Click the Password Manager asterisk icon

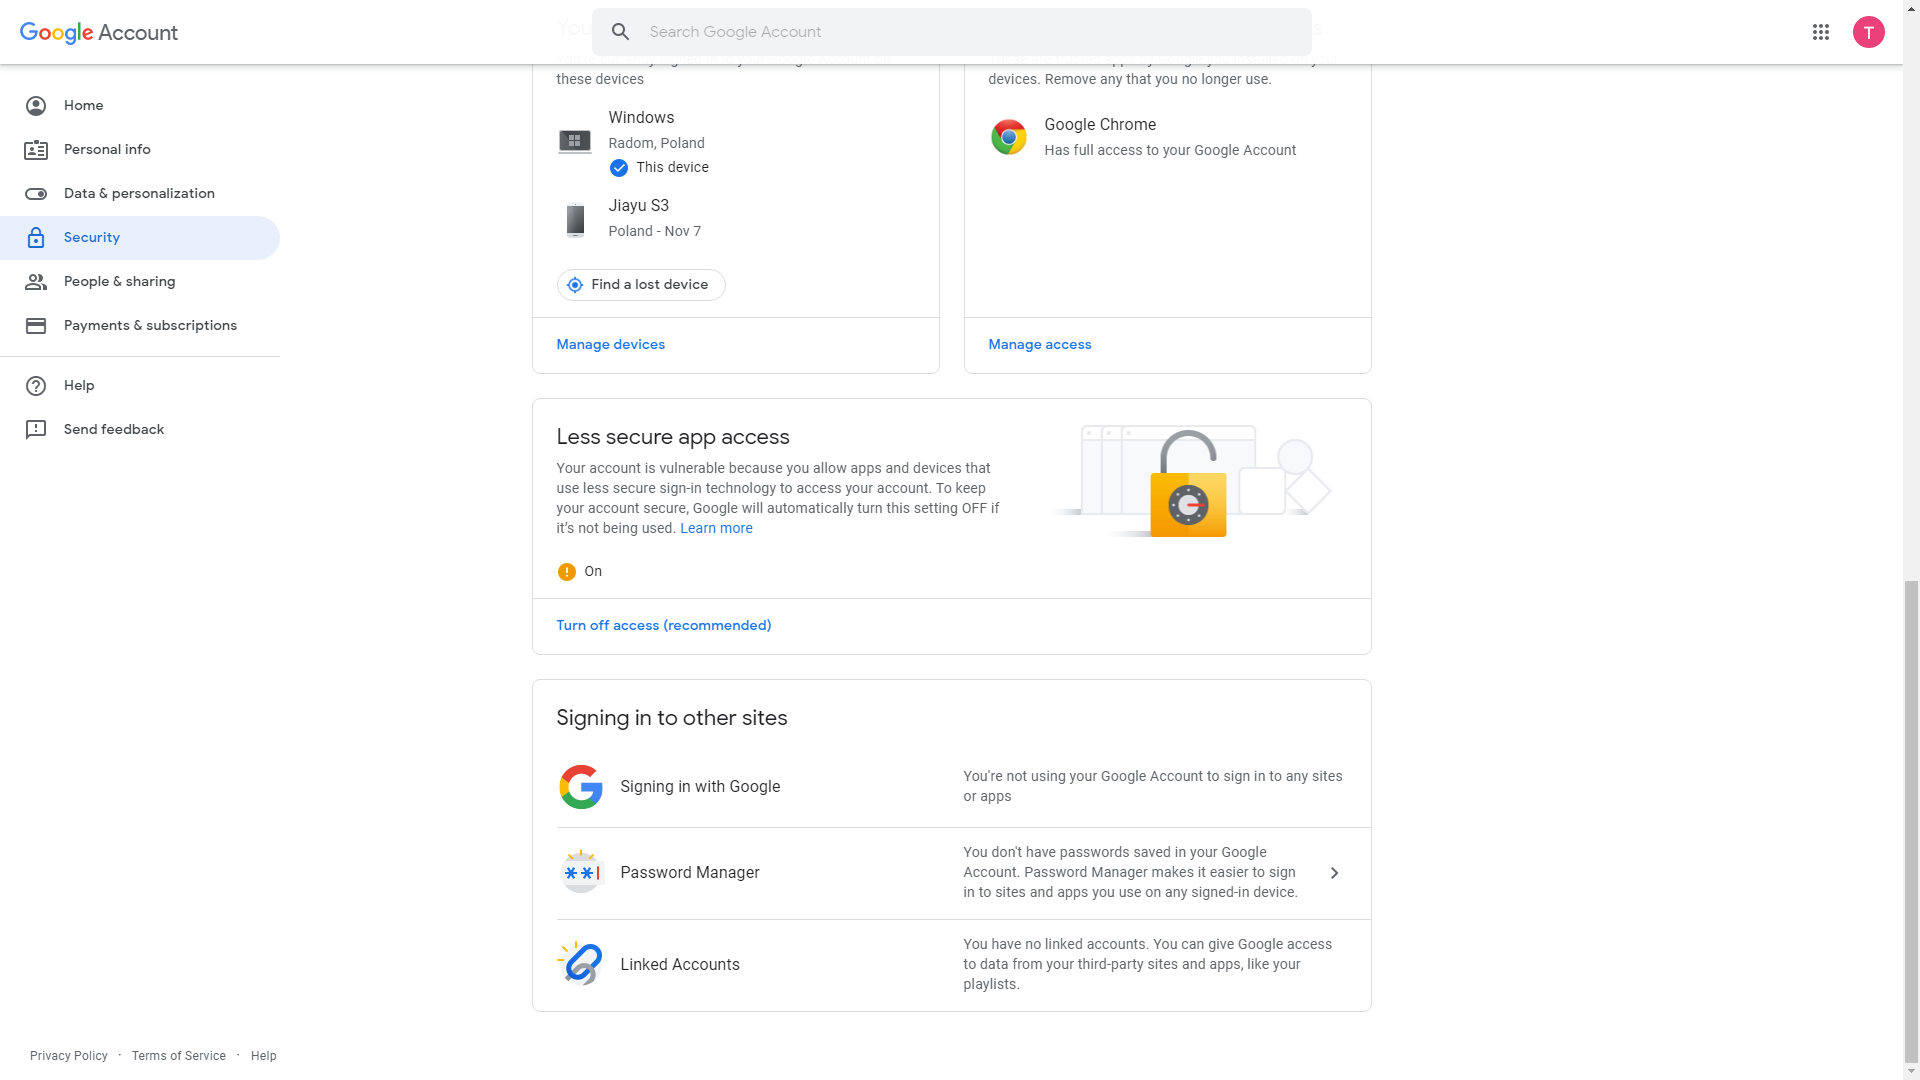[581, 873]
